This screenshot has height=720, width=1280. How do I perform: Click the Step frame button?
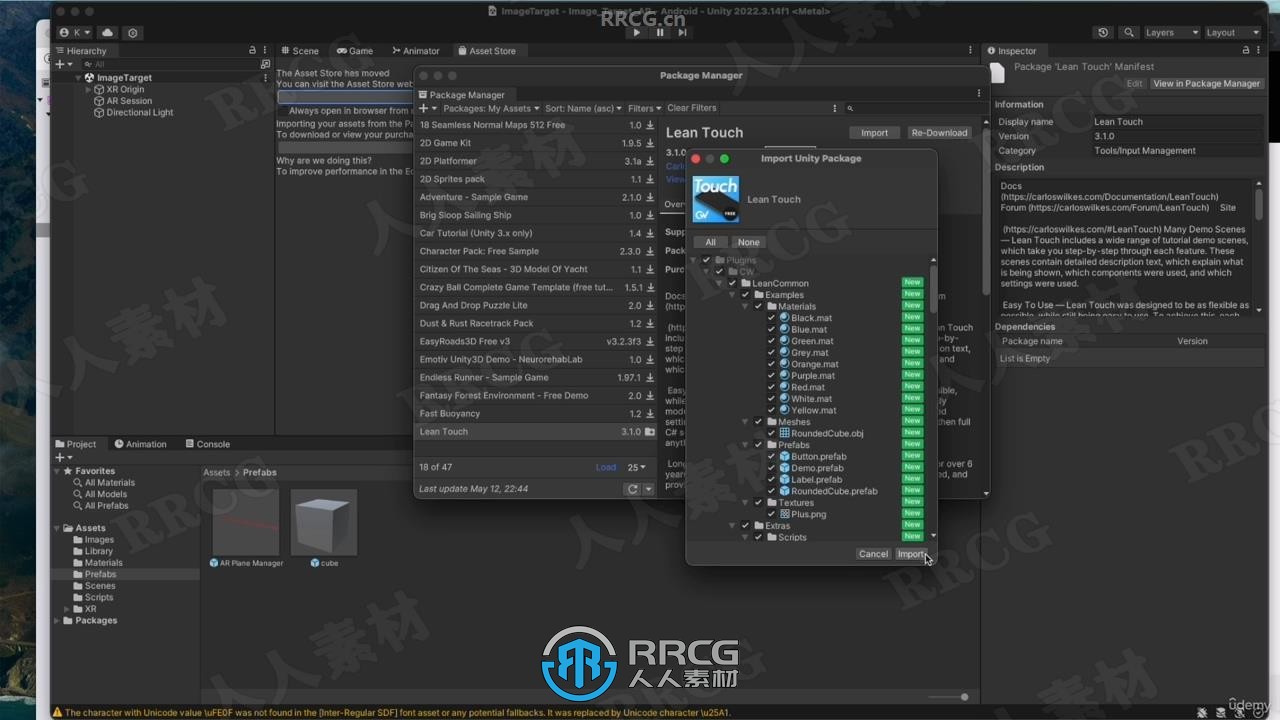(682, 33)
